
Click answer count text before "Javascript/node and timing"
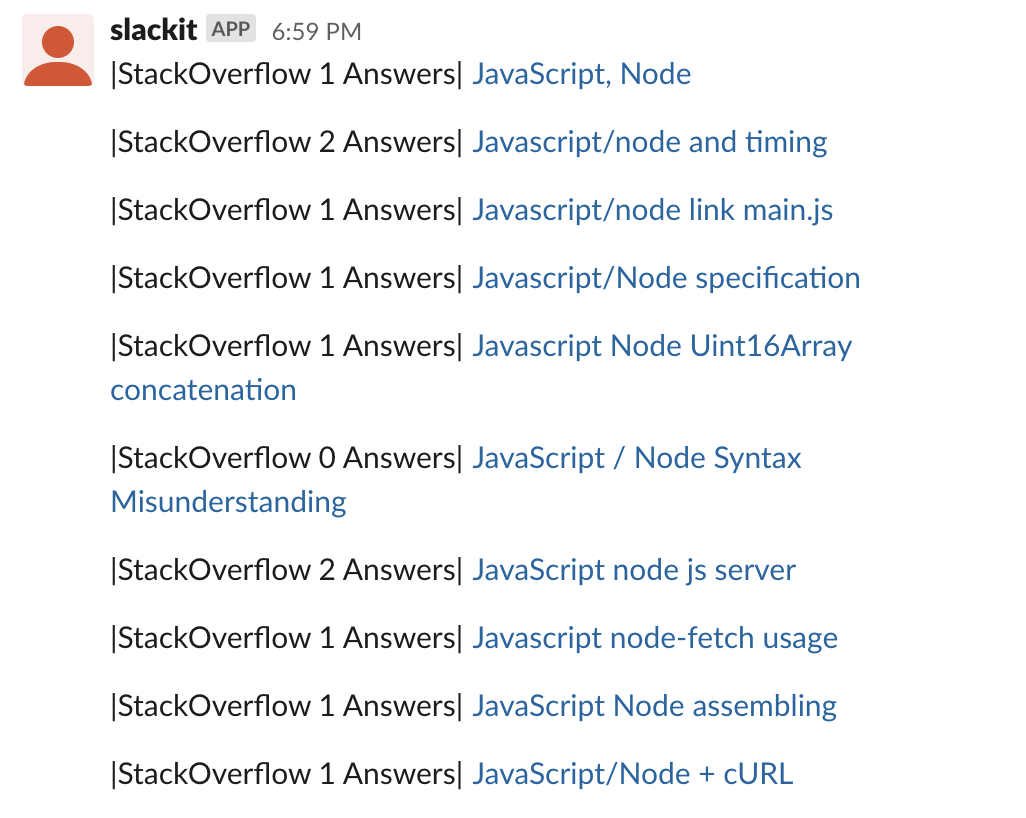pyautogui.click(x=286, y=142)
